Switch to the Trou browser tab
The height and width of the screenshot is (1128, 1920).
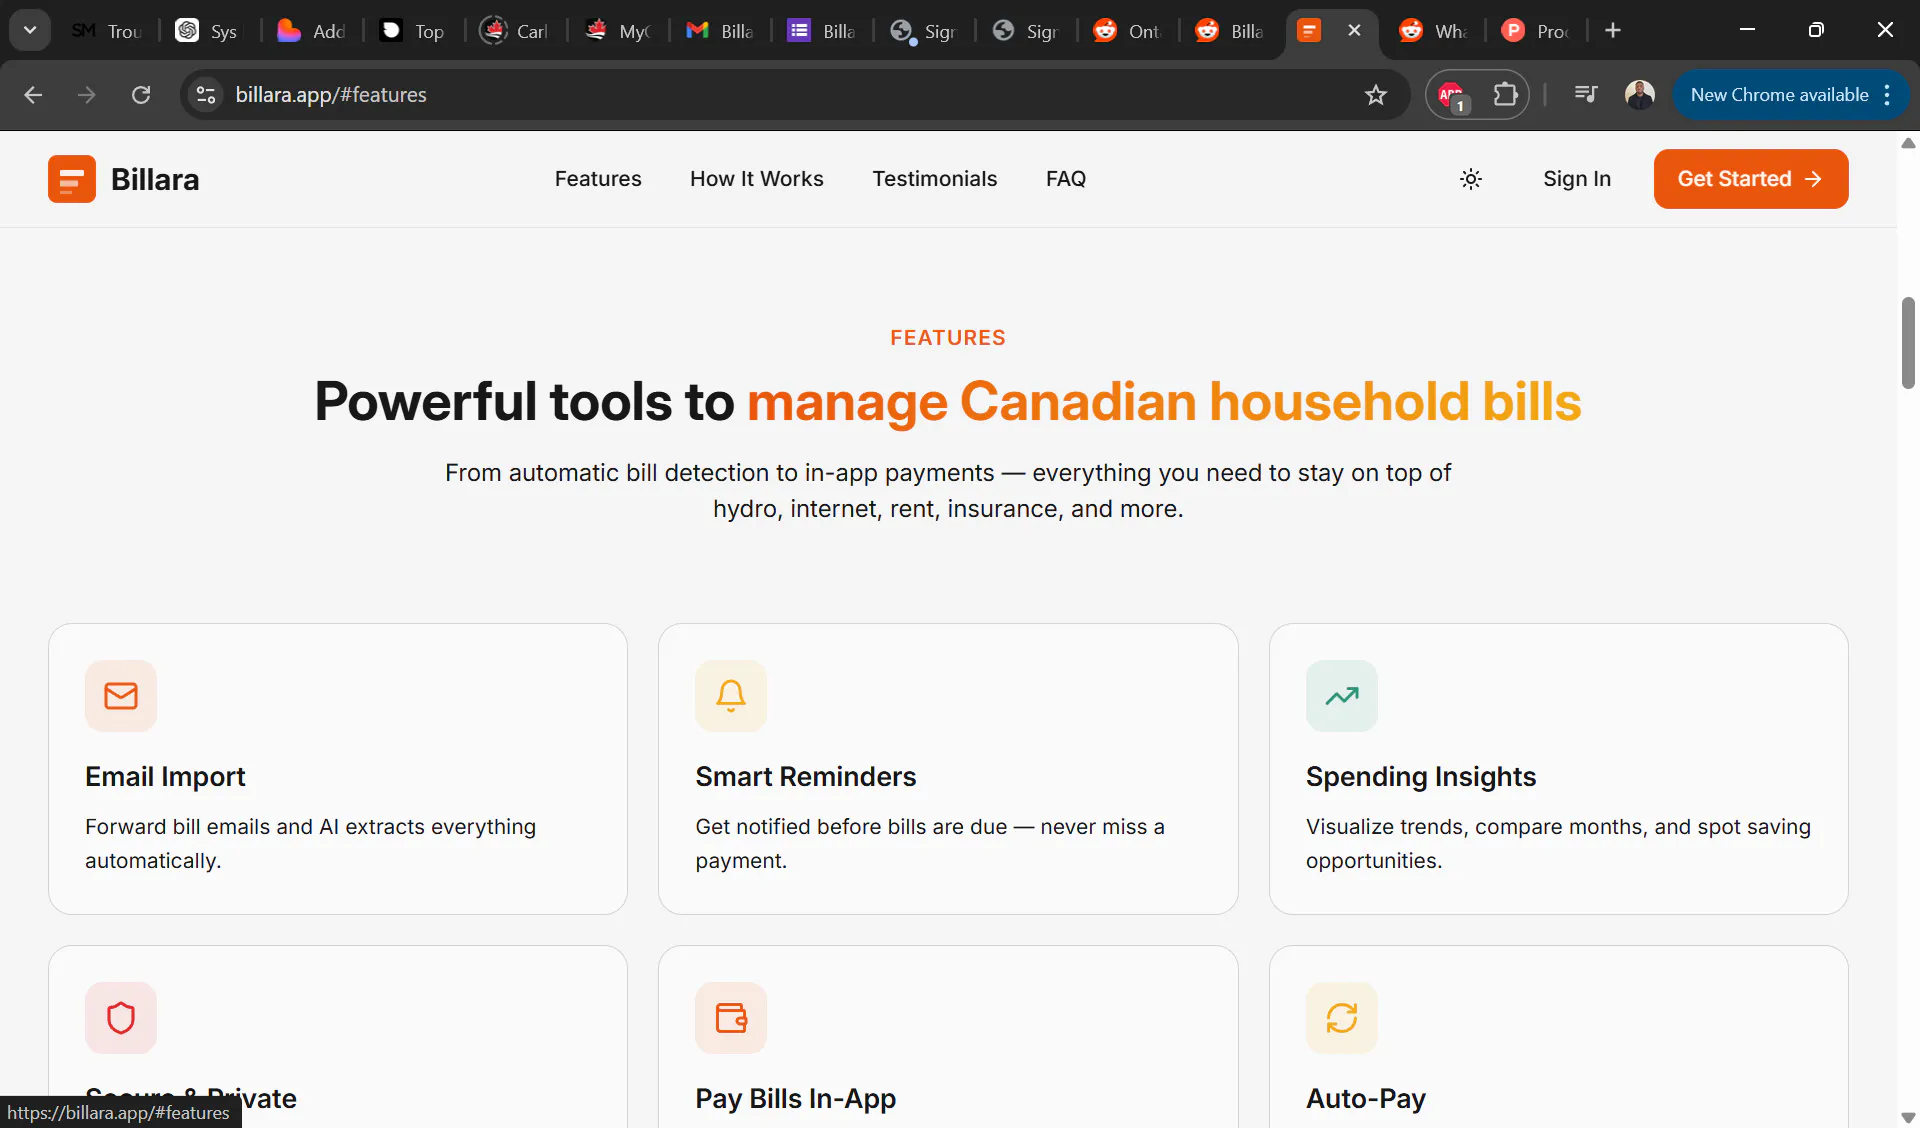108,31
